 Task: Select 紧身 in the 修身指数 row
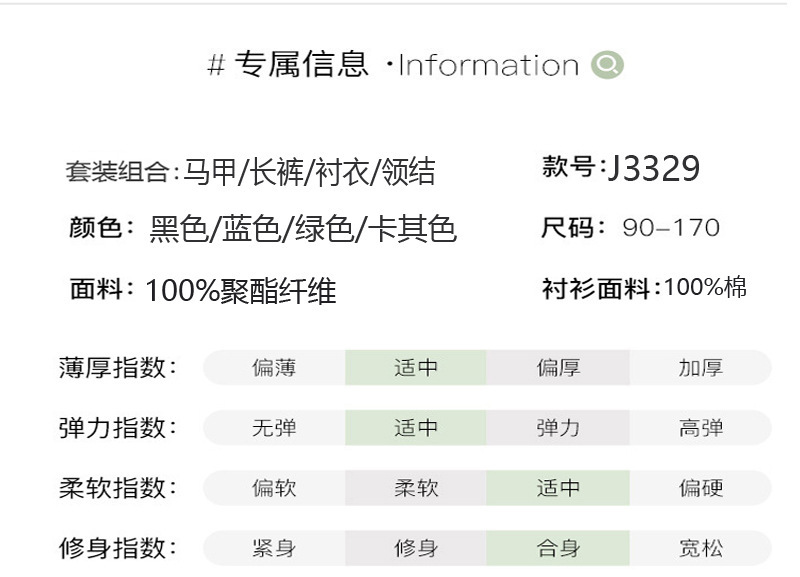tap(274, 548)
